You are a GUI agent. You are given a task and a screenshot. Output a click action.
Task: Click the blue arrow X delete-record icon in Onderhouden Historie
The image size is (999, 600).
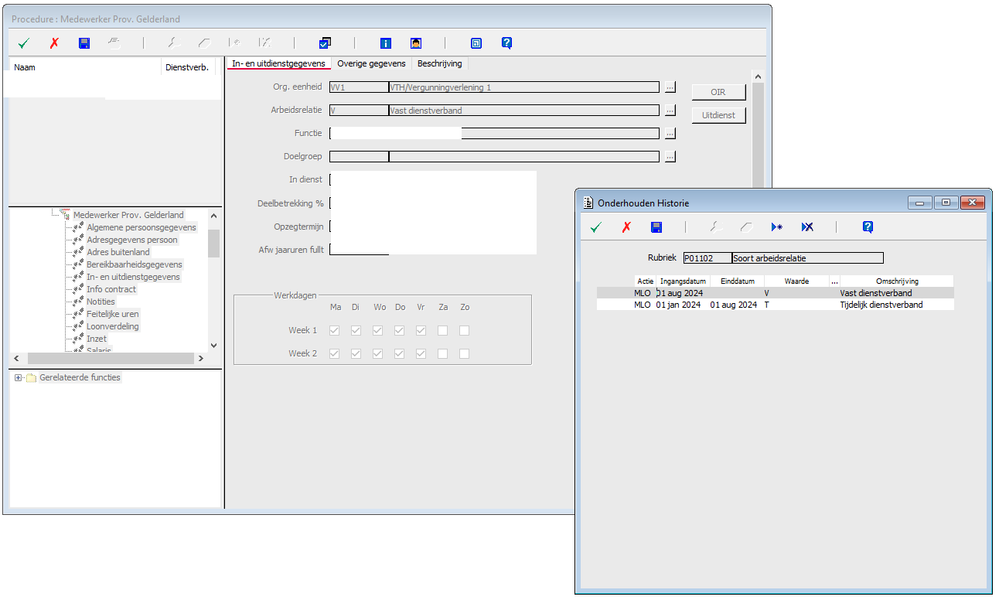(807, 227)
